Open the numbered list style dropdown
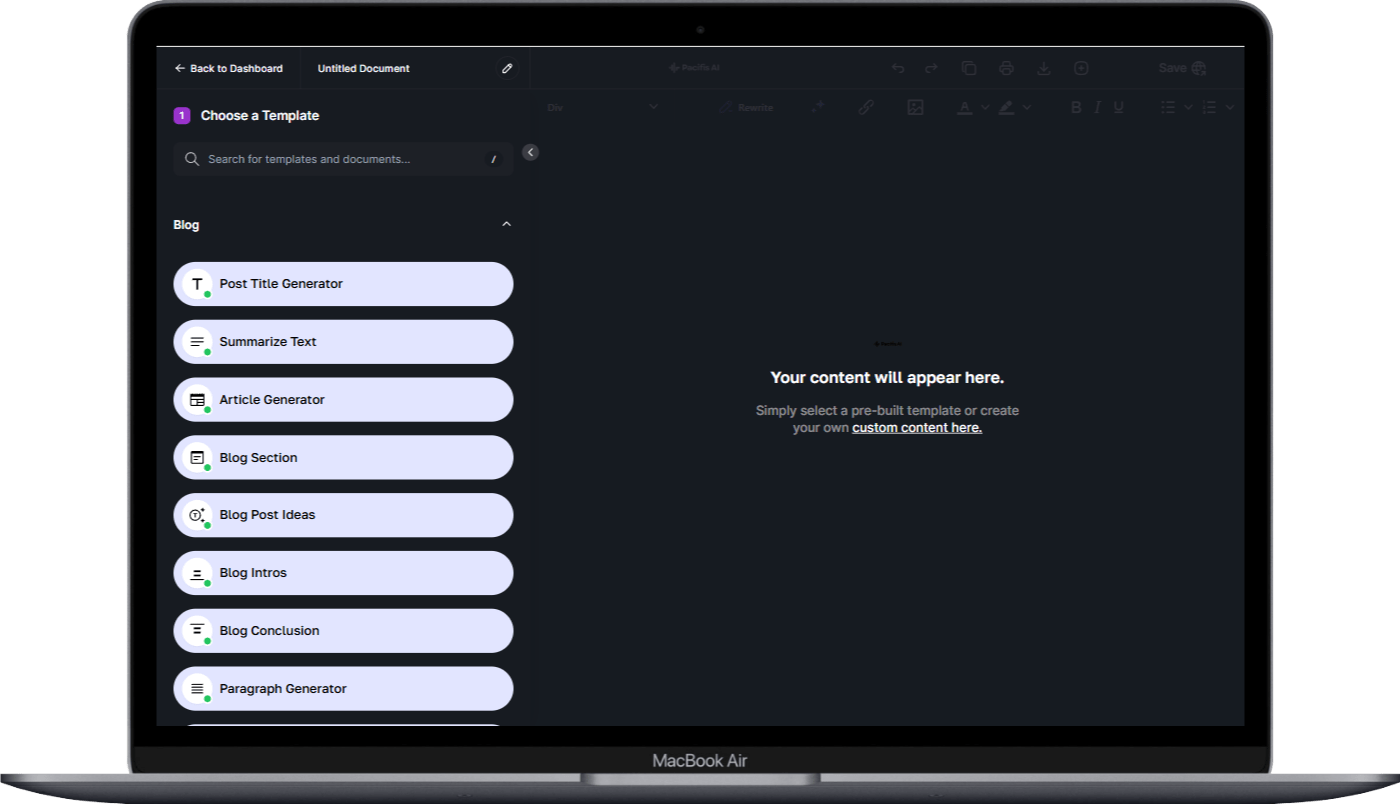1400x804 pixels. click(x=1230, y=107)
